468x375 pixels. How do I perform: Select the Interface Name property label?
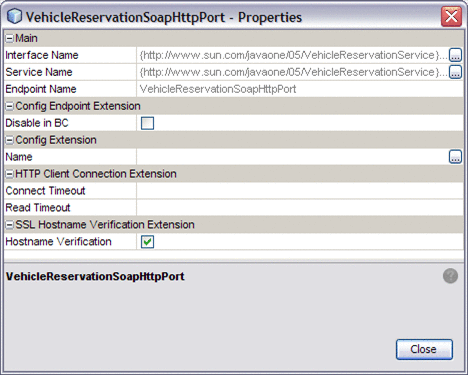pos(42,55)
